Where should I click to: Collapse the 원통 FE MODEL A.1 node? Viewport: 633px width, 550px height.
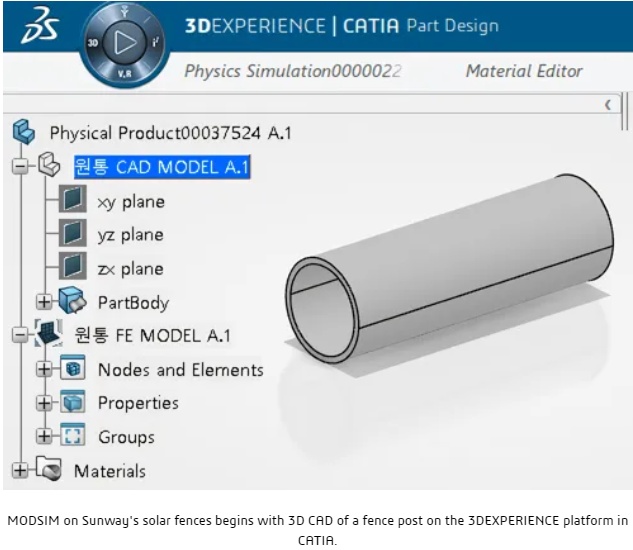pyautogui.click(x=20, y=334)
